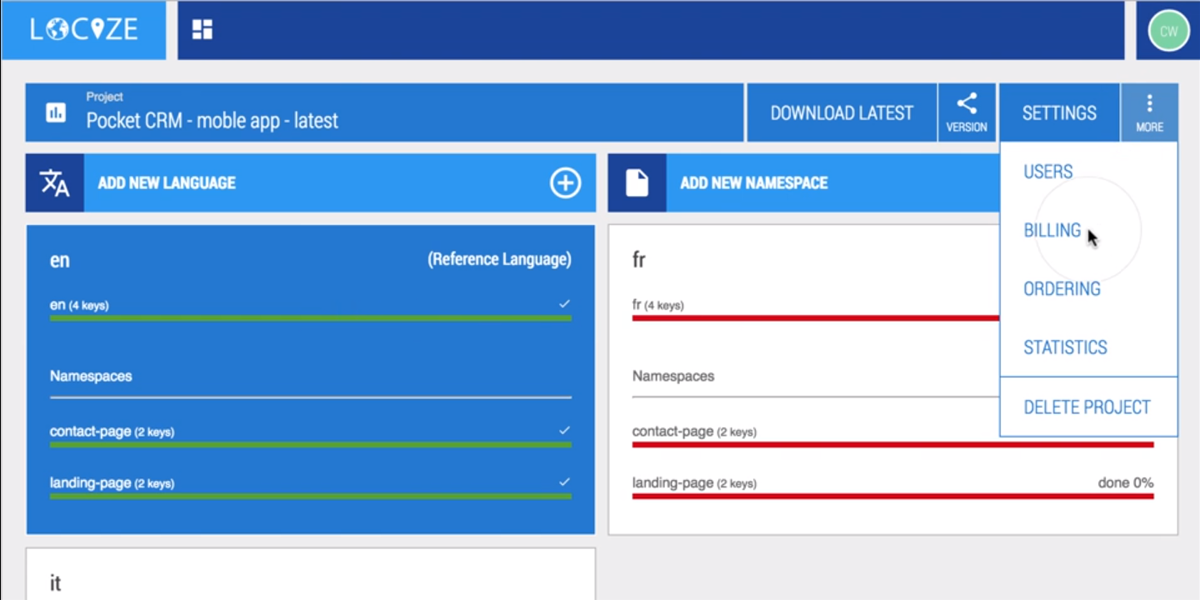Click the namespace document icon
The width and height of the screenshot is (1200, 600).
click(x=637, y=183)
